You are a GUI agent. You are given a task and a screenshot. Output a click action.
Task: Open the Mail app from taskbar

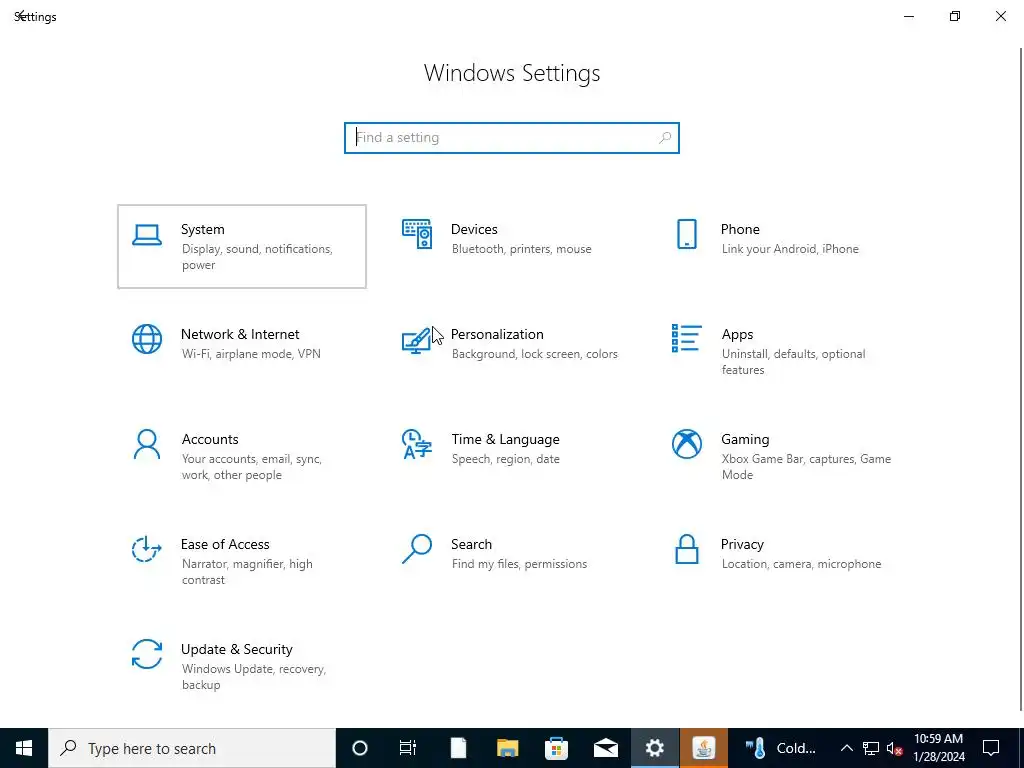pyautogui.click(x=605, y=748)
